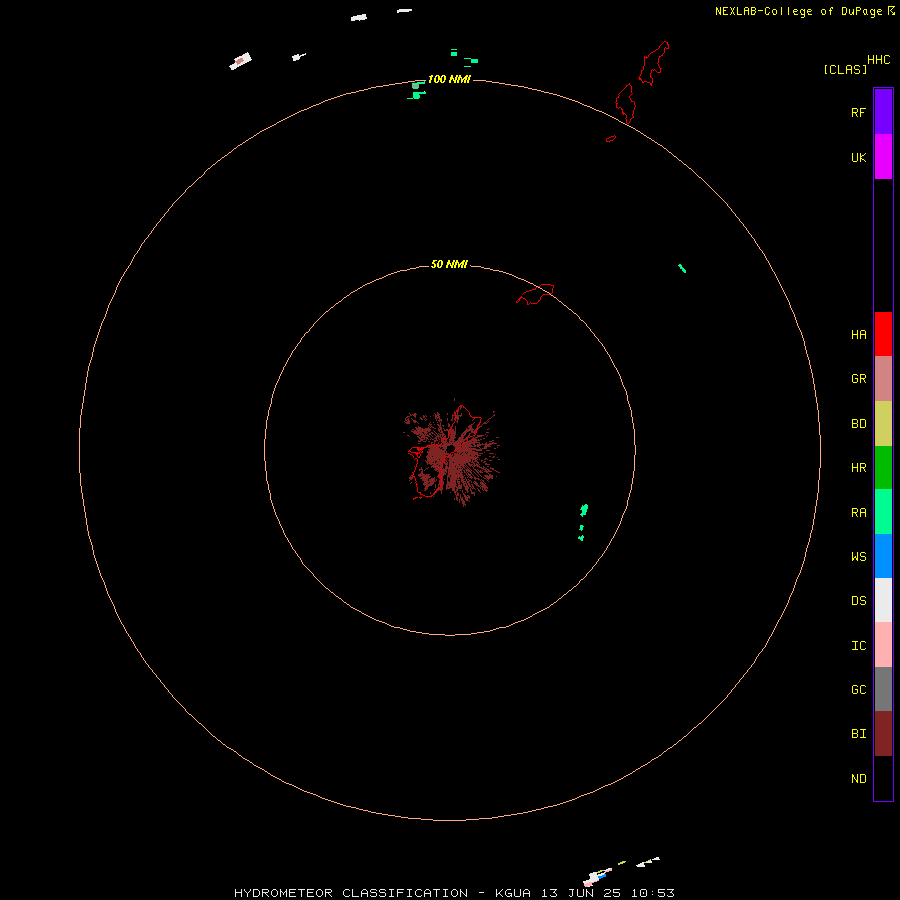Click the HR legend label
This screenshot has height=900, width=900.
coord(858,468)
